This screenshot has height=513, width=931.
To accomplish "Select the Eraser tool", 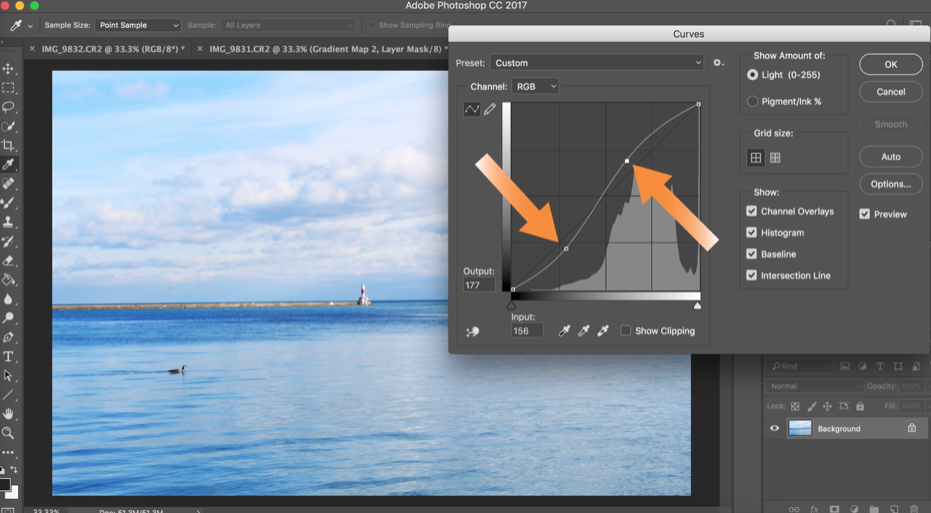I will click(x=8, y=260).
